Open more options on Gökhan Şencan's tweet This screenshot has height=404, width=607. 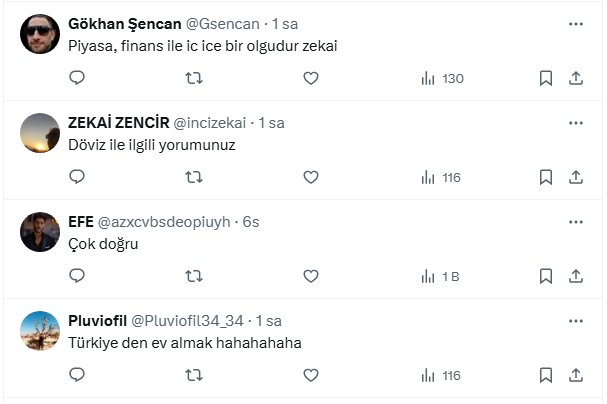coord(576,23)
